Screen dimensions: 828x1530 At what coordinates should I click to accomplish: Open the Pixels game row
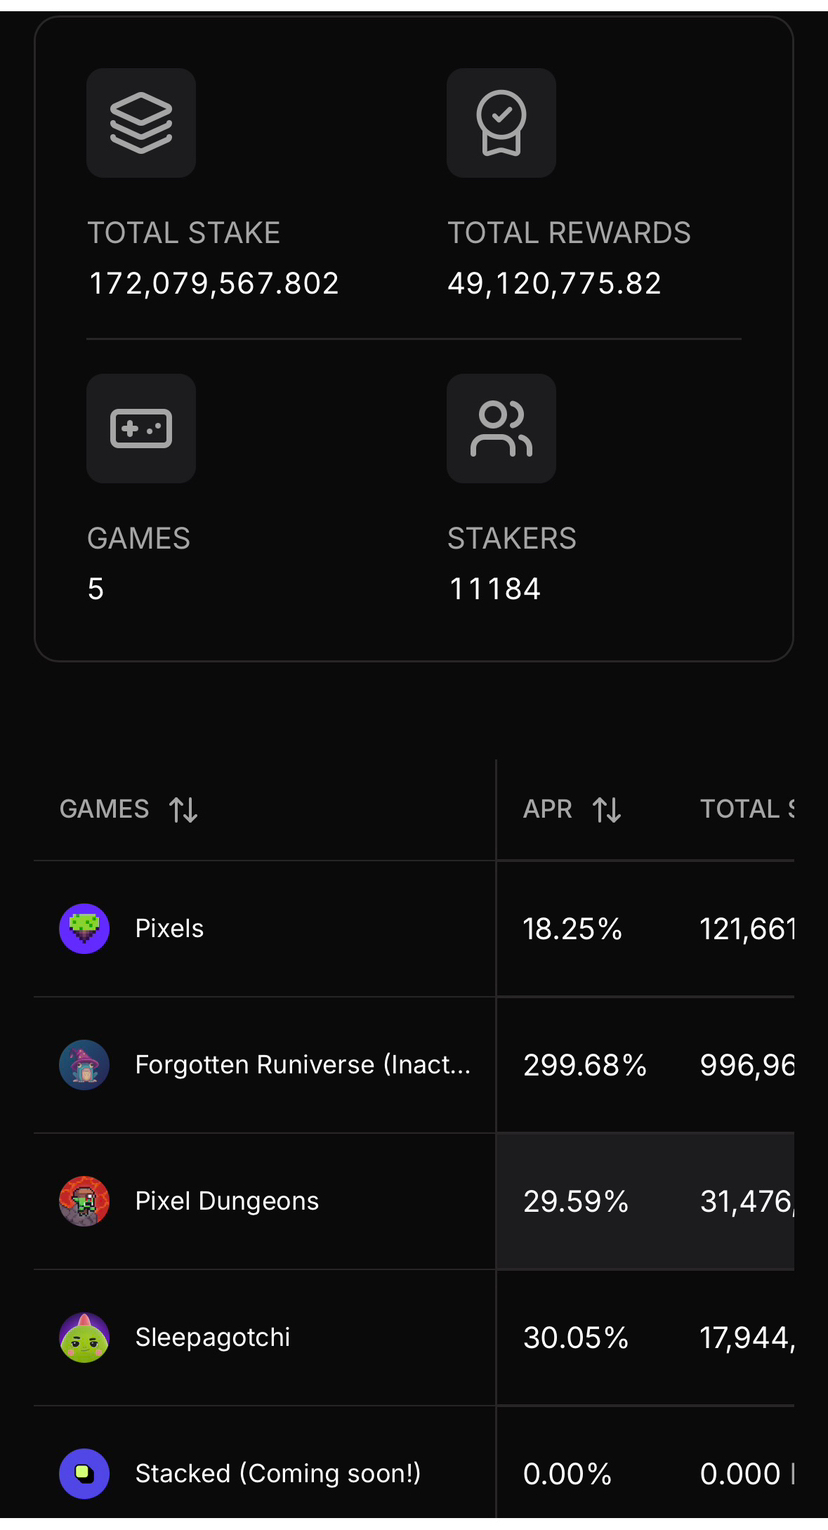coord(170,928)
